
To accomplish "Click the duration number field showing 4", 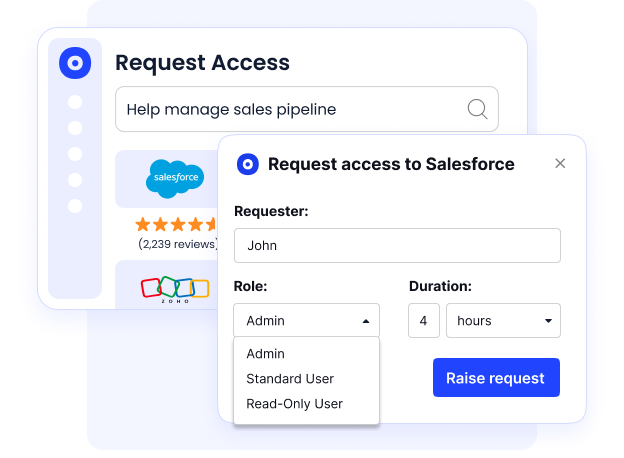I will point(424,321).
